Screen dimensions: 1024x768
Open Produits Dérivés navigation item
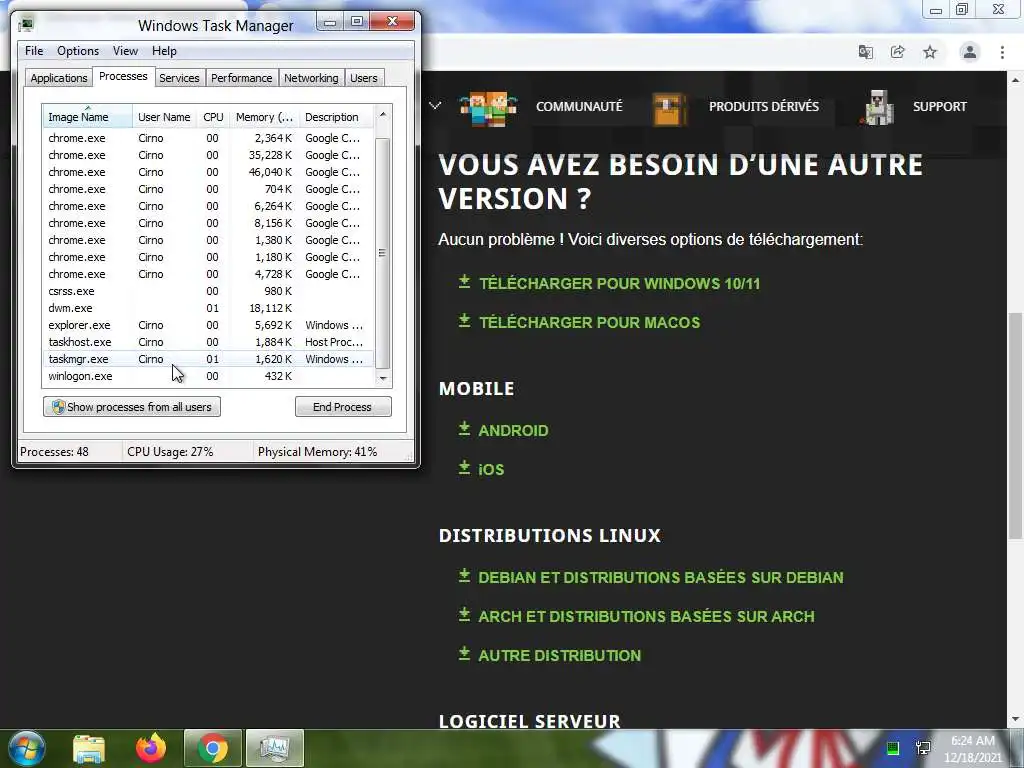(764, 106)
